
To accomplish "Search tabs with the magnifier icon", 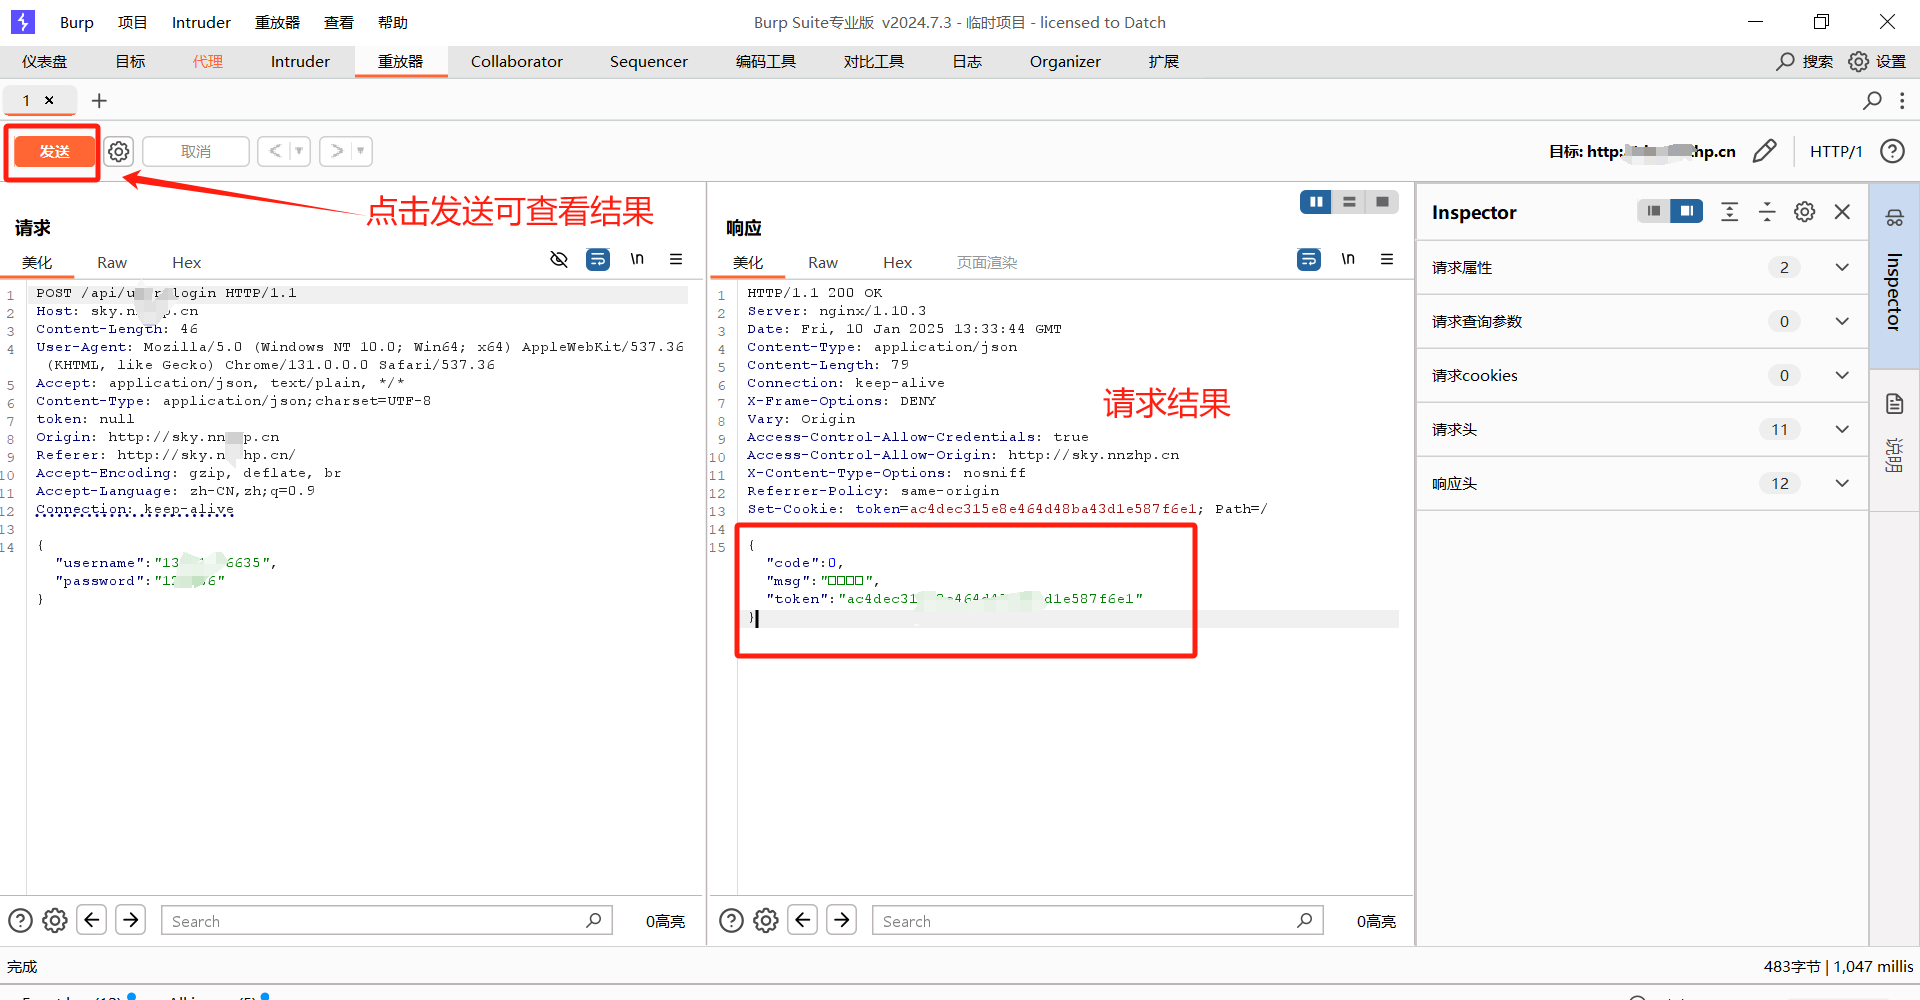I will [x=1872, y=100].
